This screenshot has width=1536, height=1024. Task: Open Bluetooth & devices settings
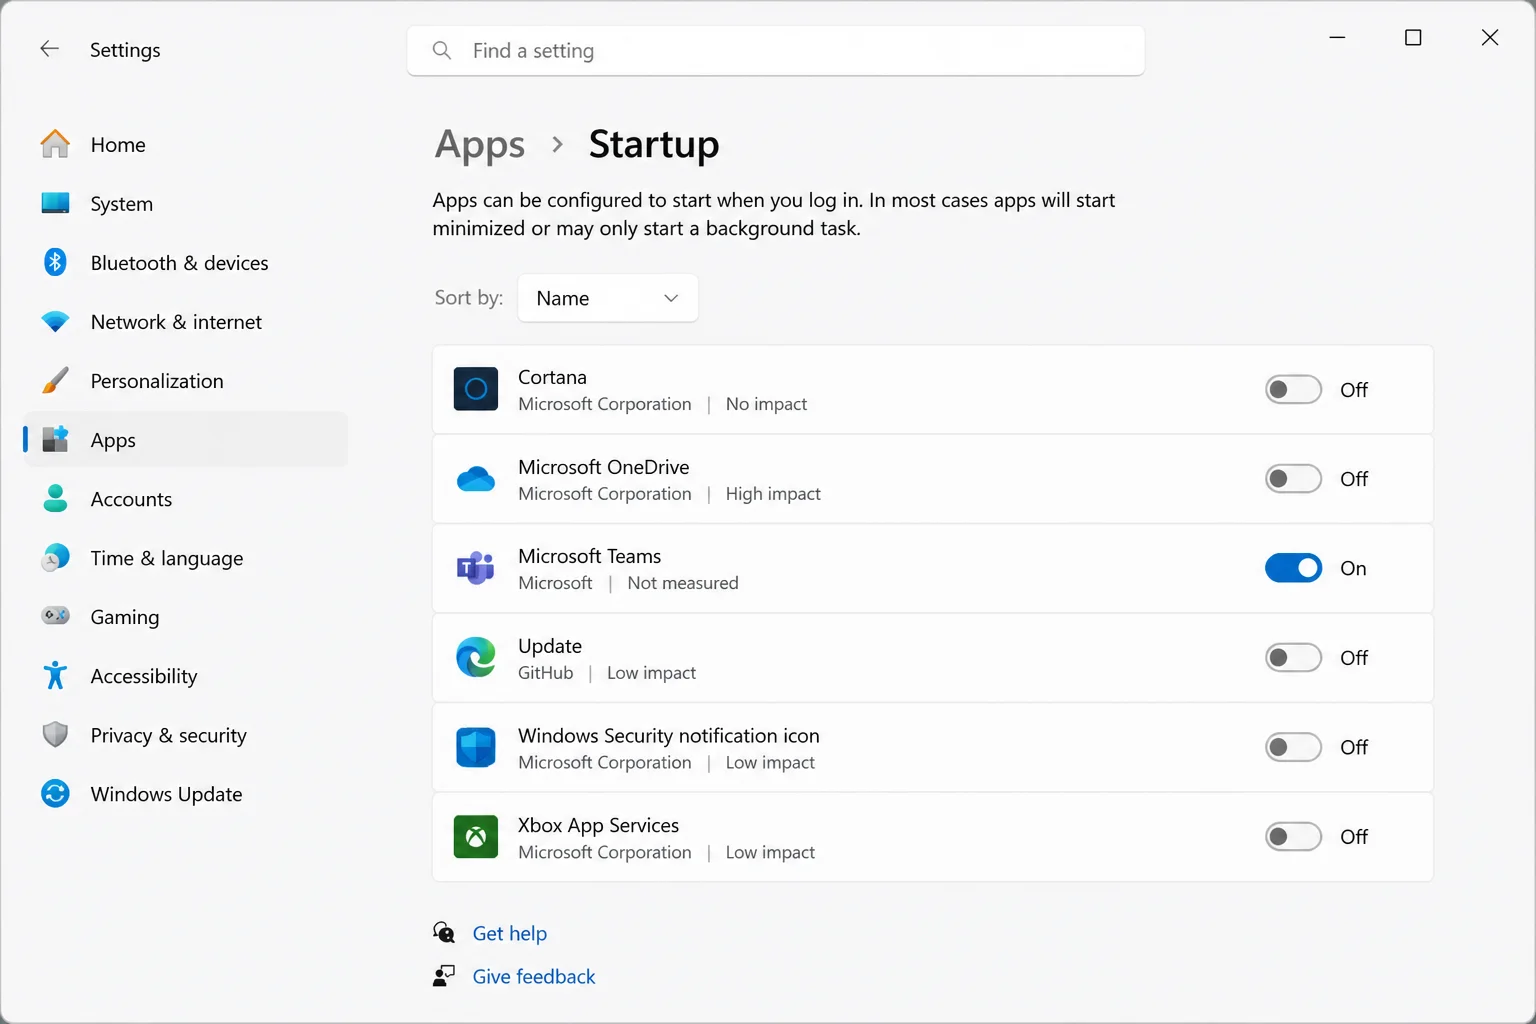point(186,262)
